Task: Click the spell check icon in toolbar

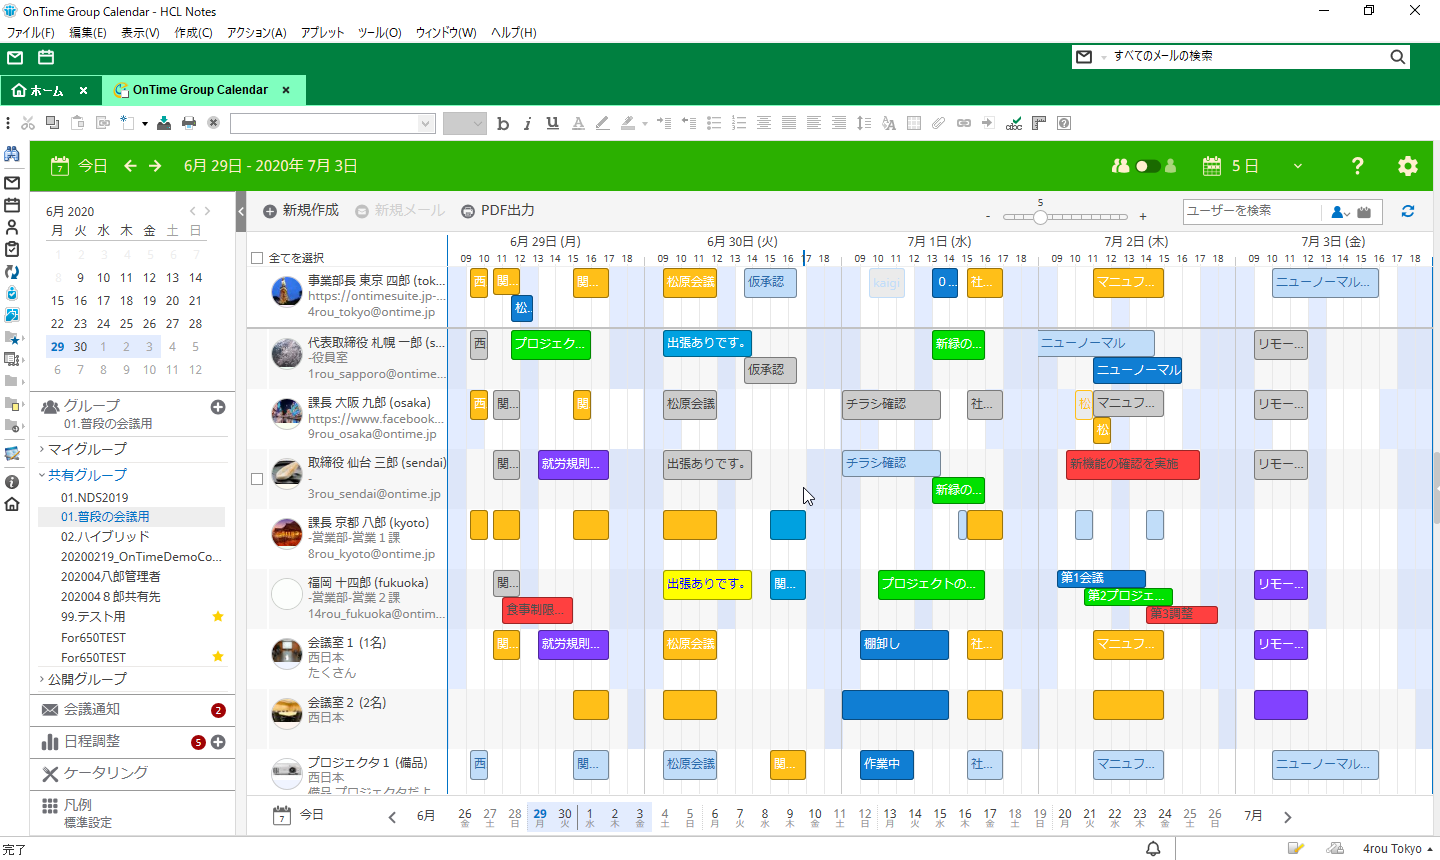Action: coord(1014,123)
